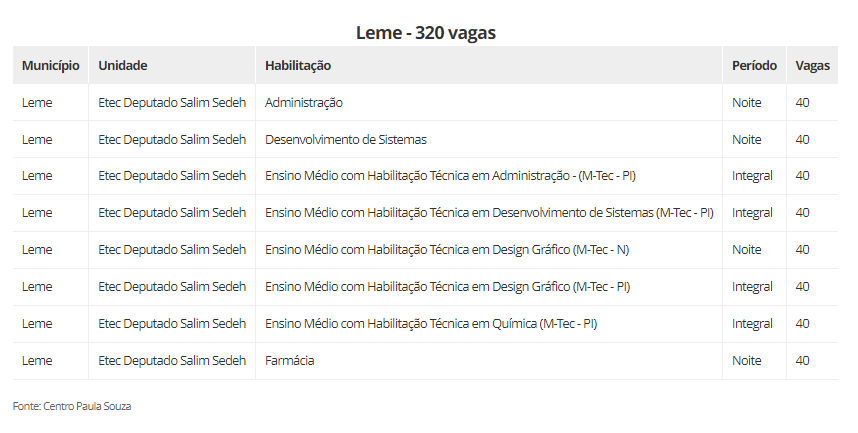Click Integral period in the Química row
858x433 pixels.
[x=752, y=324]
